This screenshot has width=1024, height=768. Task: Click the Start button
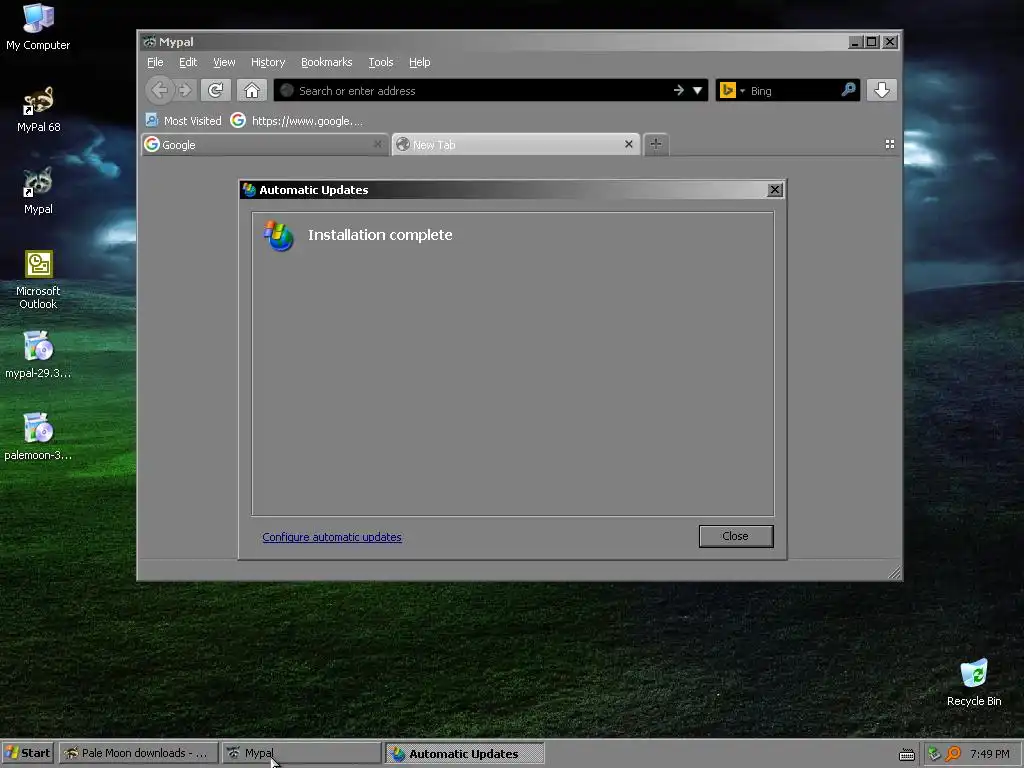(x=27, y=753)
